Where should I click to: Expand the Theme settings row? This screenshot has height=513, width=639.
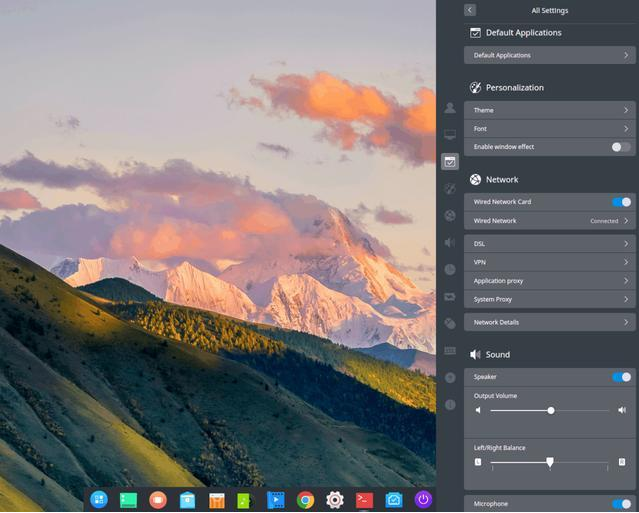549,111
